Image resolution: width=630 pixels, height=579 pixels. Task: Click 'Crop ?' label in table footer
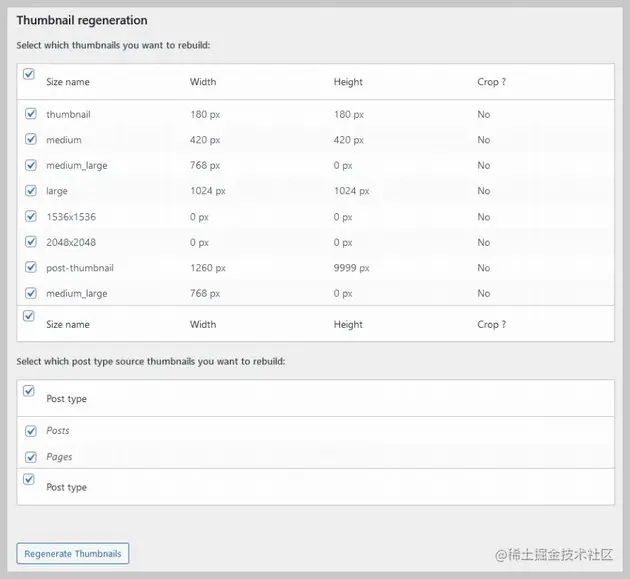pyautogui.click(x=491, y=324)
